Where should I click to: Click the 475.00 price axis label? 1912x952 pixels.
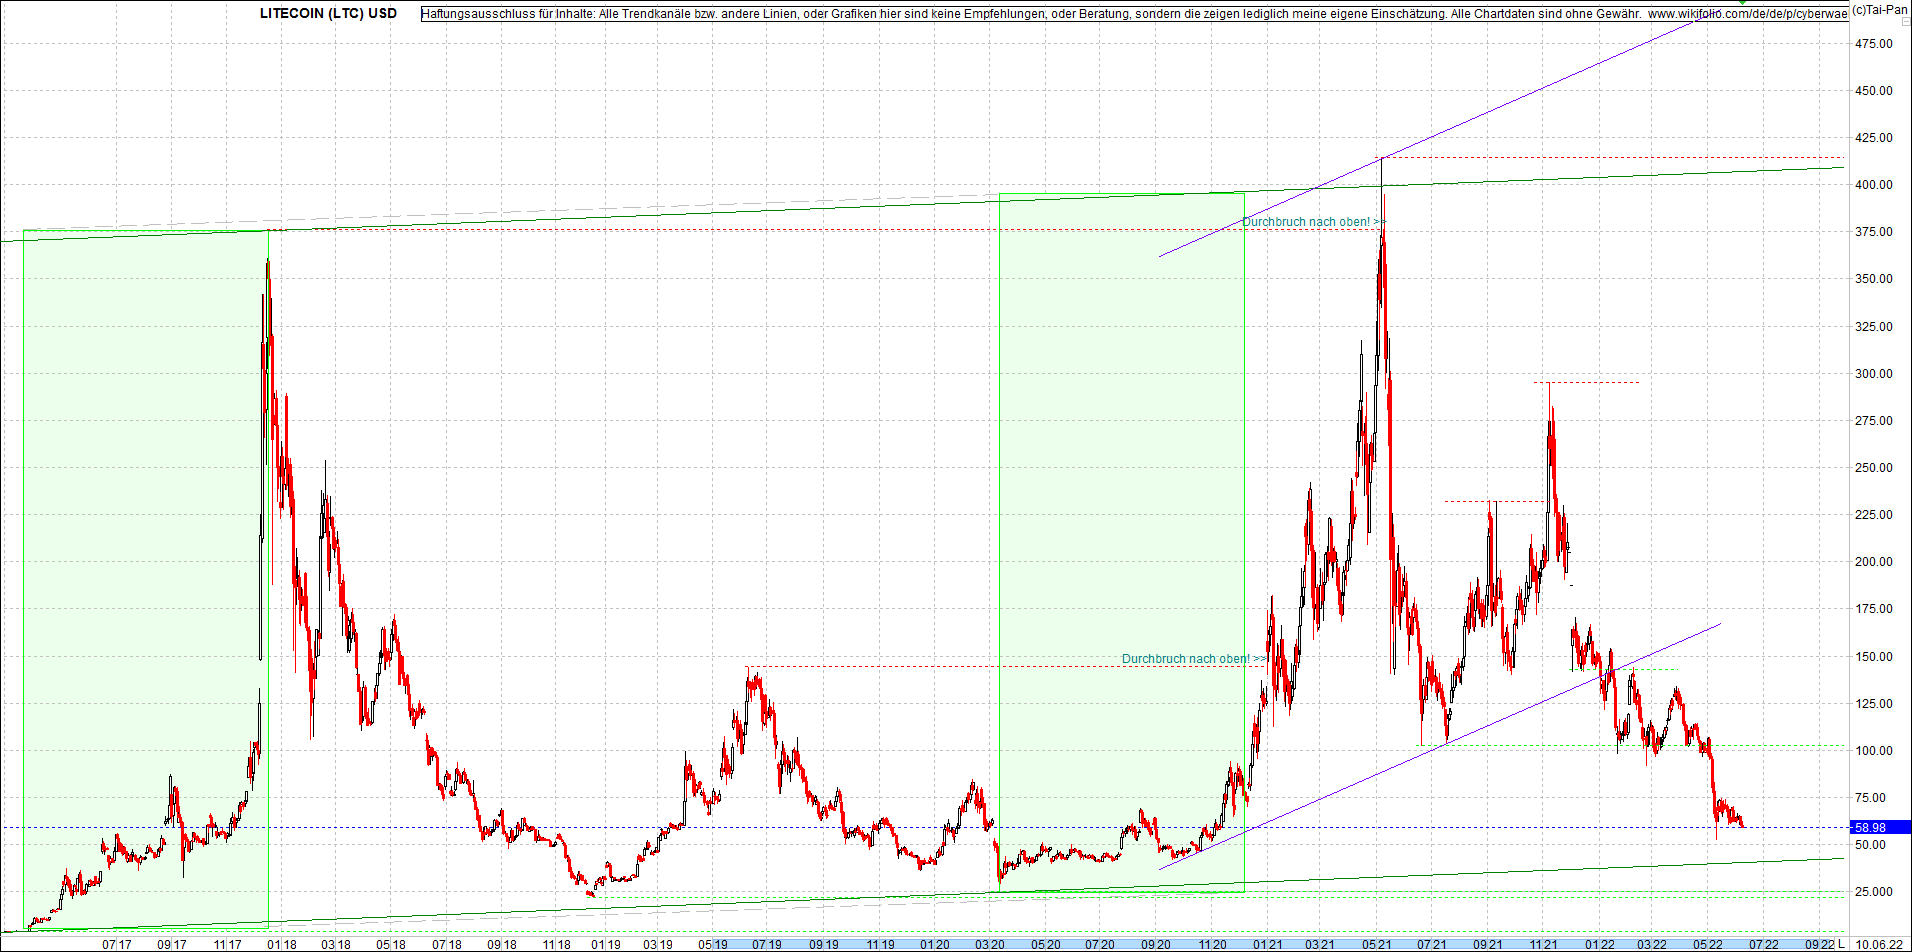(x=1873, y=44)
